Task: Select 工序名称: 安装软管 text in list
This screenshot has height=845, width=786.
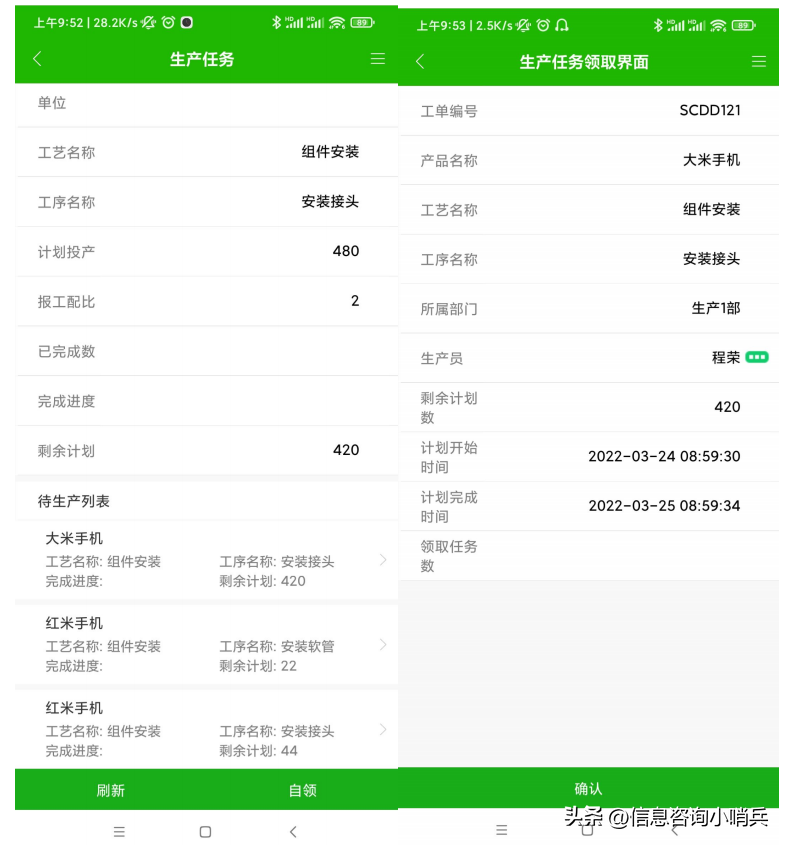Action: [277, 646]
